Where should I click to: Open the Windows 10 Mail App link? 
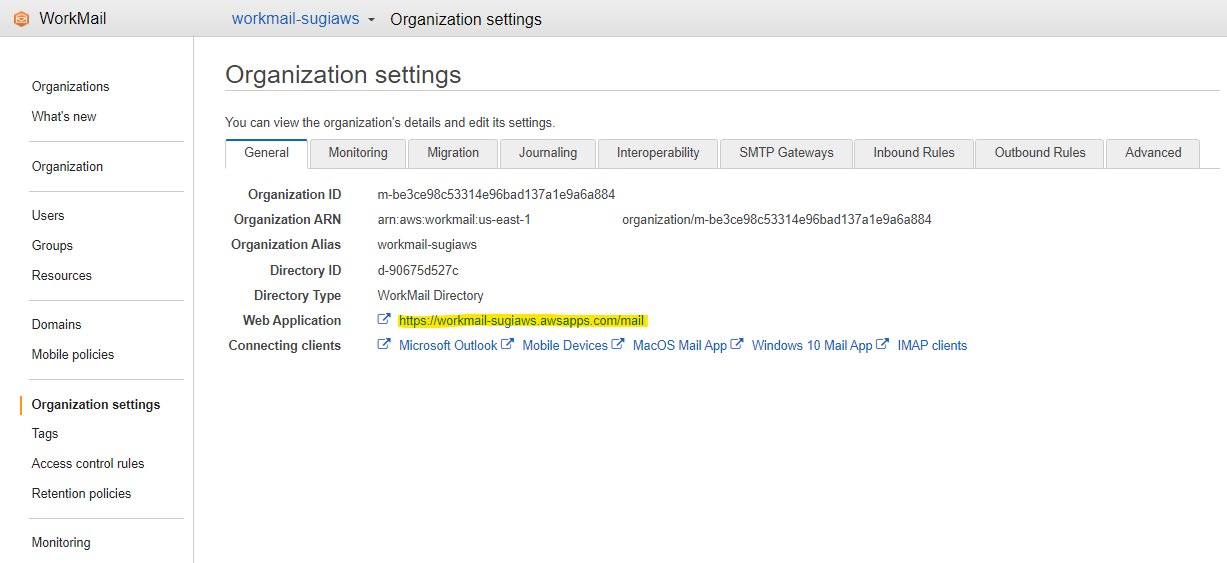pyautogui.click(x=812, y=345)
